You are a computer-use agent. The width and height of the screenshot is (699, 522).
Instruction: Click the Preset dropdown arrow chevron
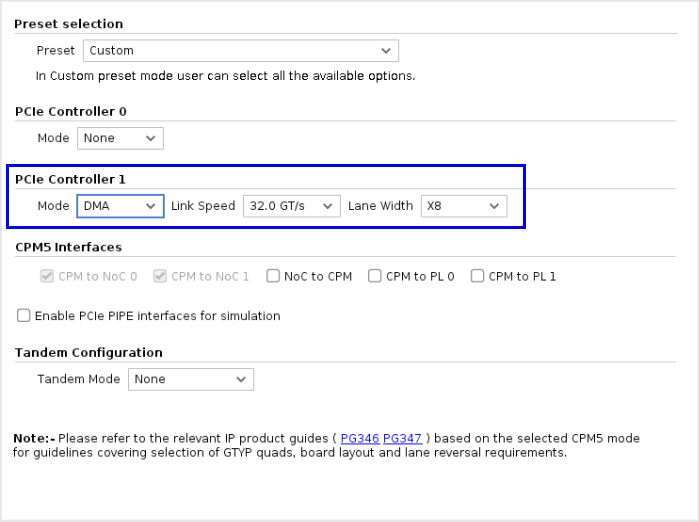pyautogui.click(x=386, y=51)
